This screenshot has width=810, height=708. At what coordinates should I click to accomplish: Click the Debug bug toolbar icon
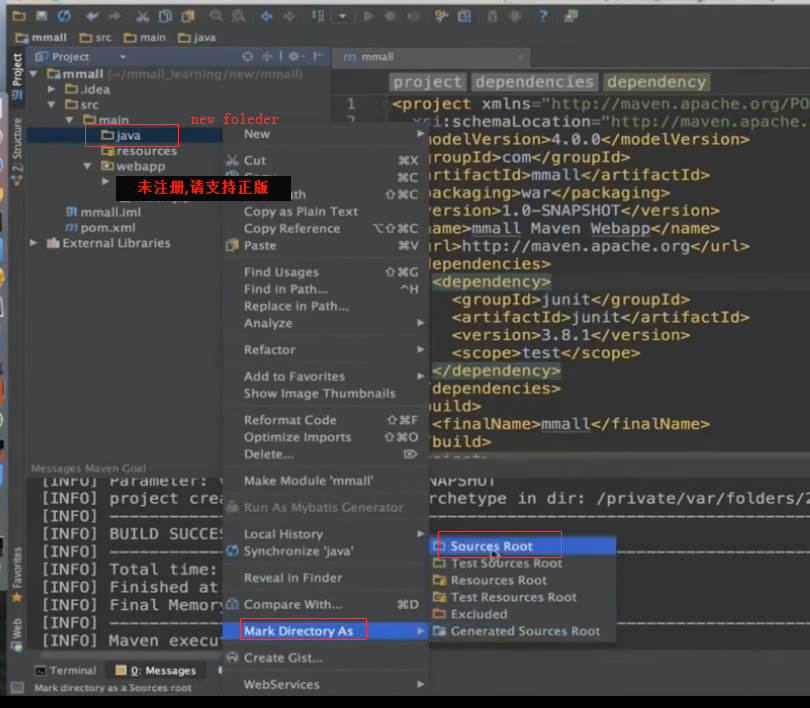391,17
